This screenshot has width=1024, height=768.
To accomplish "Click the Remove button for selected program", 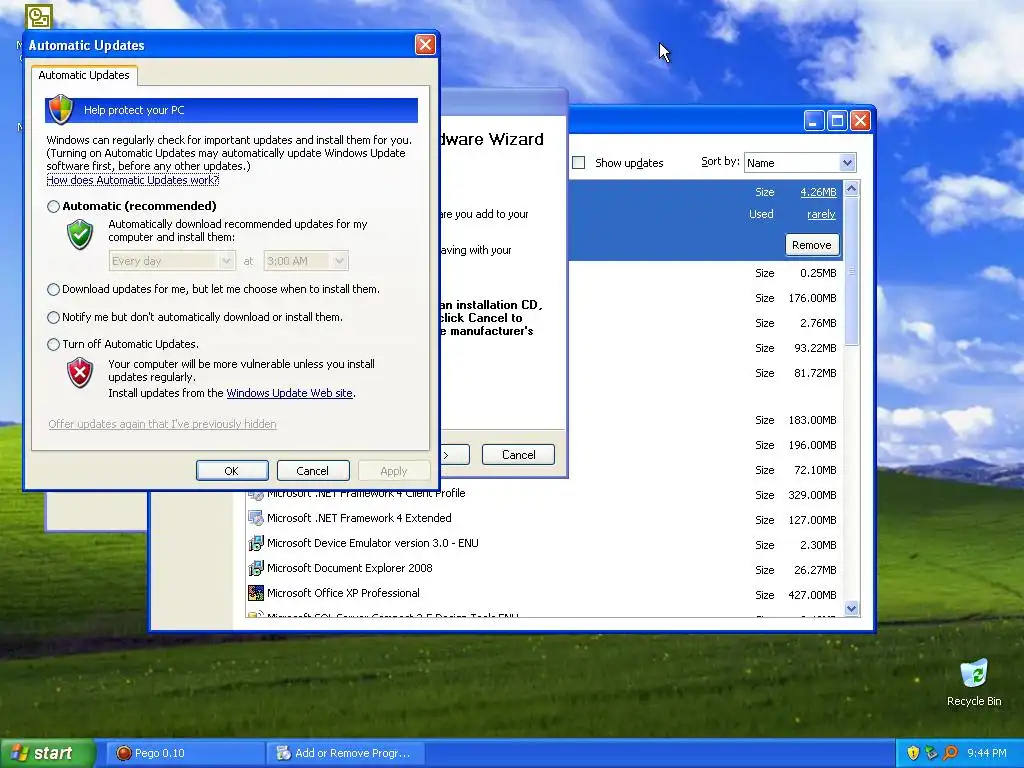I will [x=812, y=245].
